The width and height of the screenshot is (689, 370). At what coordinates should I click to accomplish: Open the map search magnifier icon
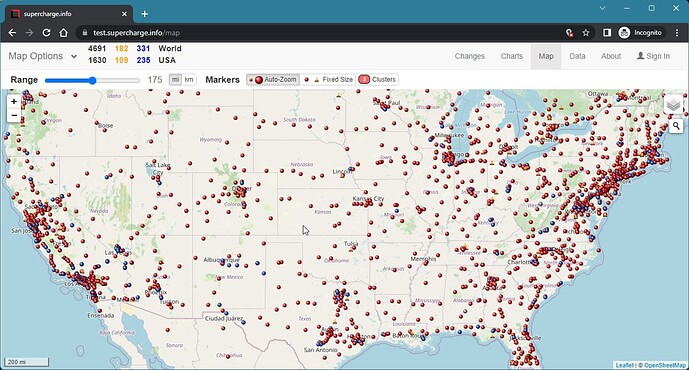pyautogui.click(x=676, y=126)
